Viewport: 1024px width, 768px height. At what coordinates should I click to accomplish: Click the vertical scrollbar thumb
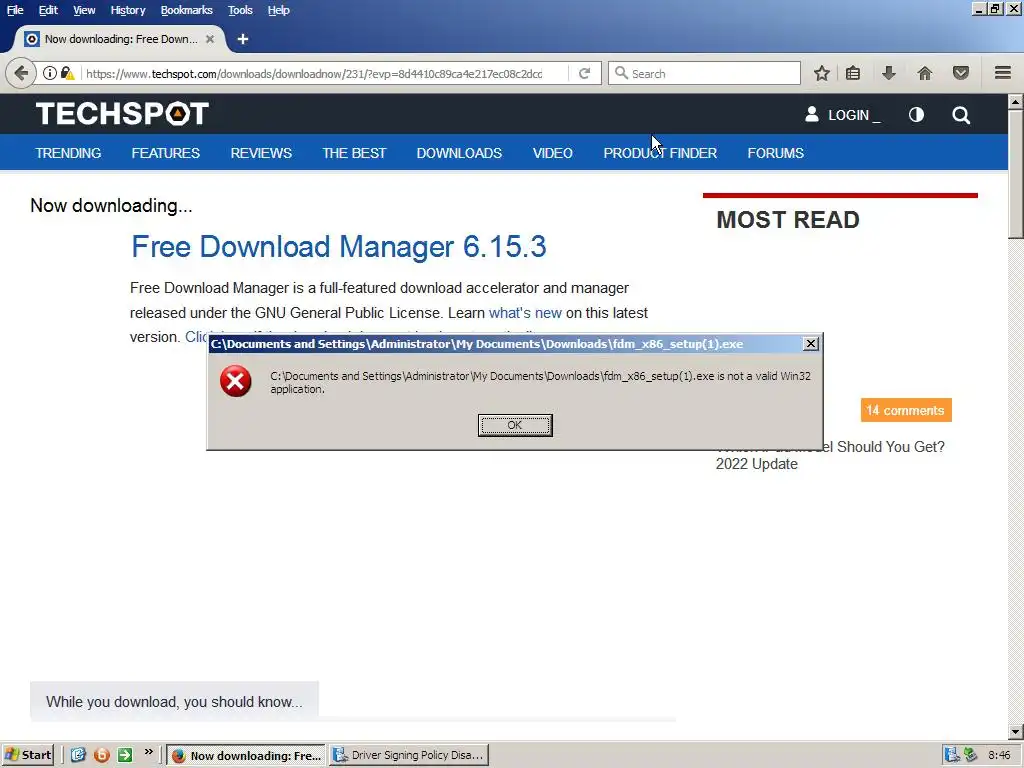coord(1016,174)
